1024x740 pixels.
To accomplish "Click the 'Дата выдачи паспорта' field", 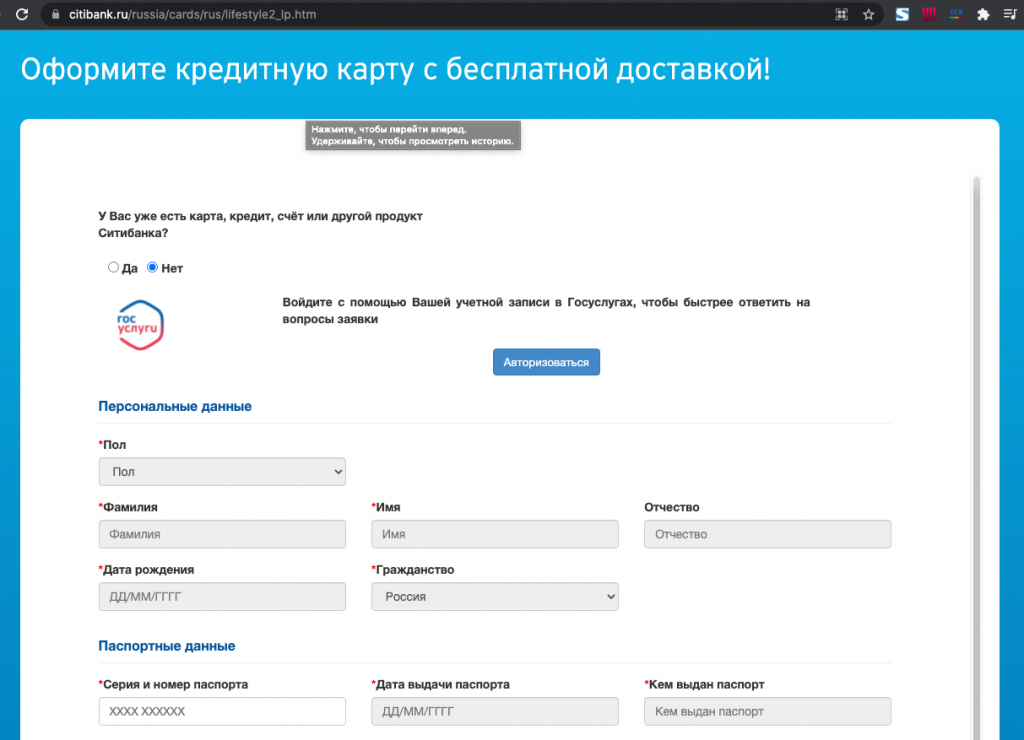I will point(495,711).
